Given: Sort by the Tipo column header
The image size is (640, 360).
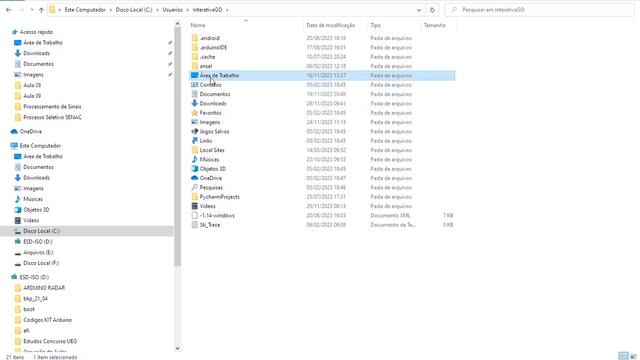Looking at the screenshot, I should [376, 25].
